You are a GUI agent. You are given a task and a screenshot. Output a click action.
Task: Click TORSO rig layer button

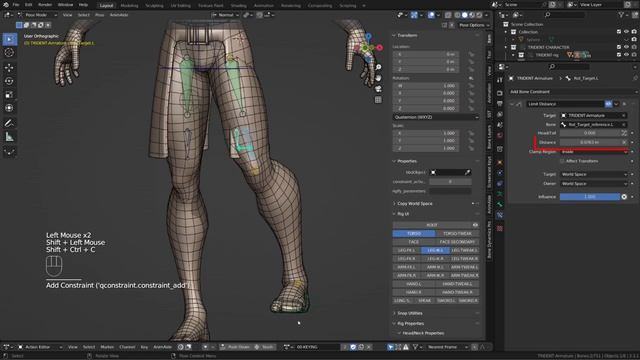coord(414,234)
